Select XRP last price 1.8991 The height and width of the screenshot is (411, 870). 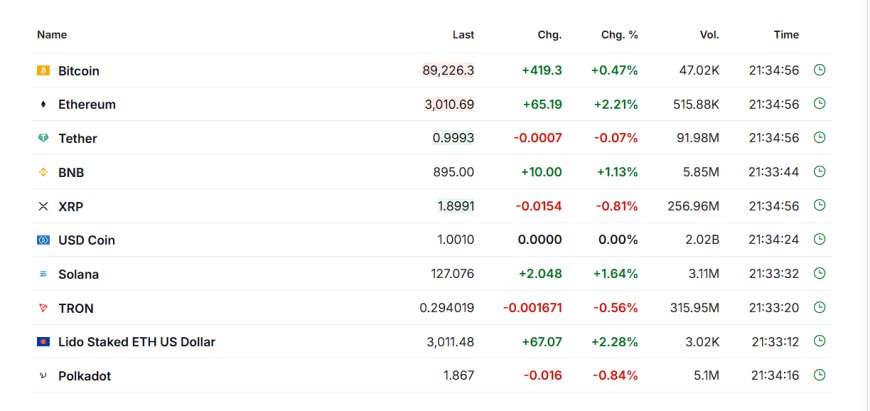coord(456,206)
